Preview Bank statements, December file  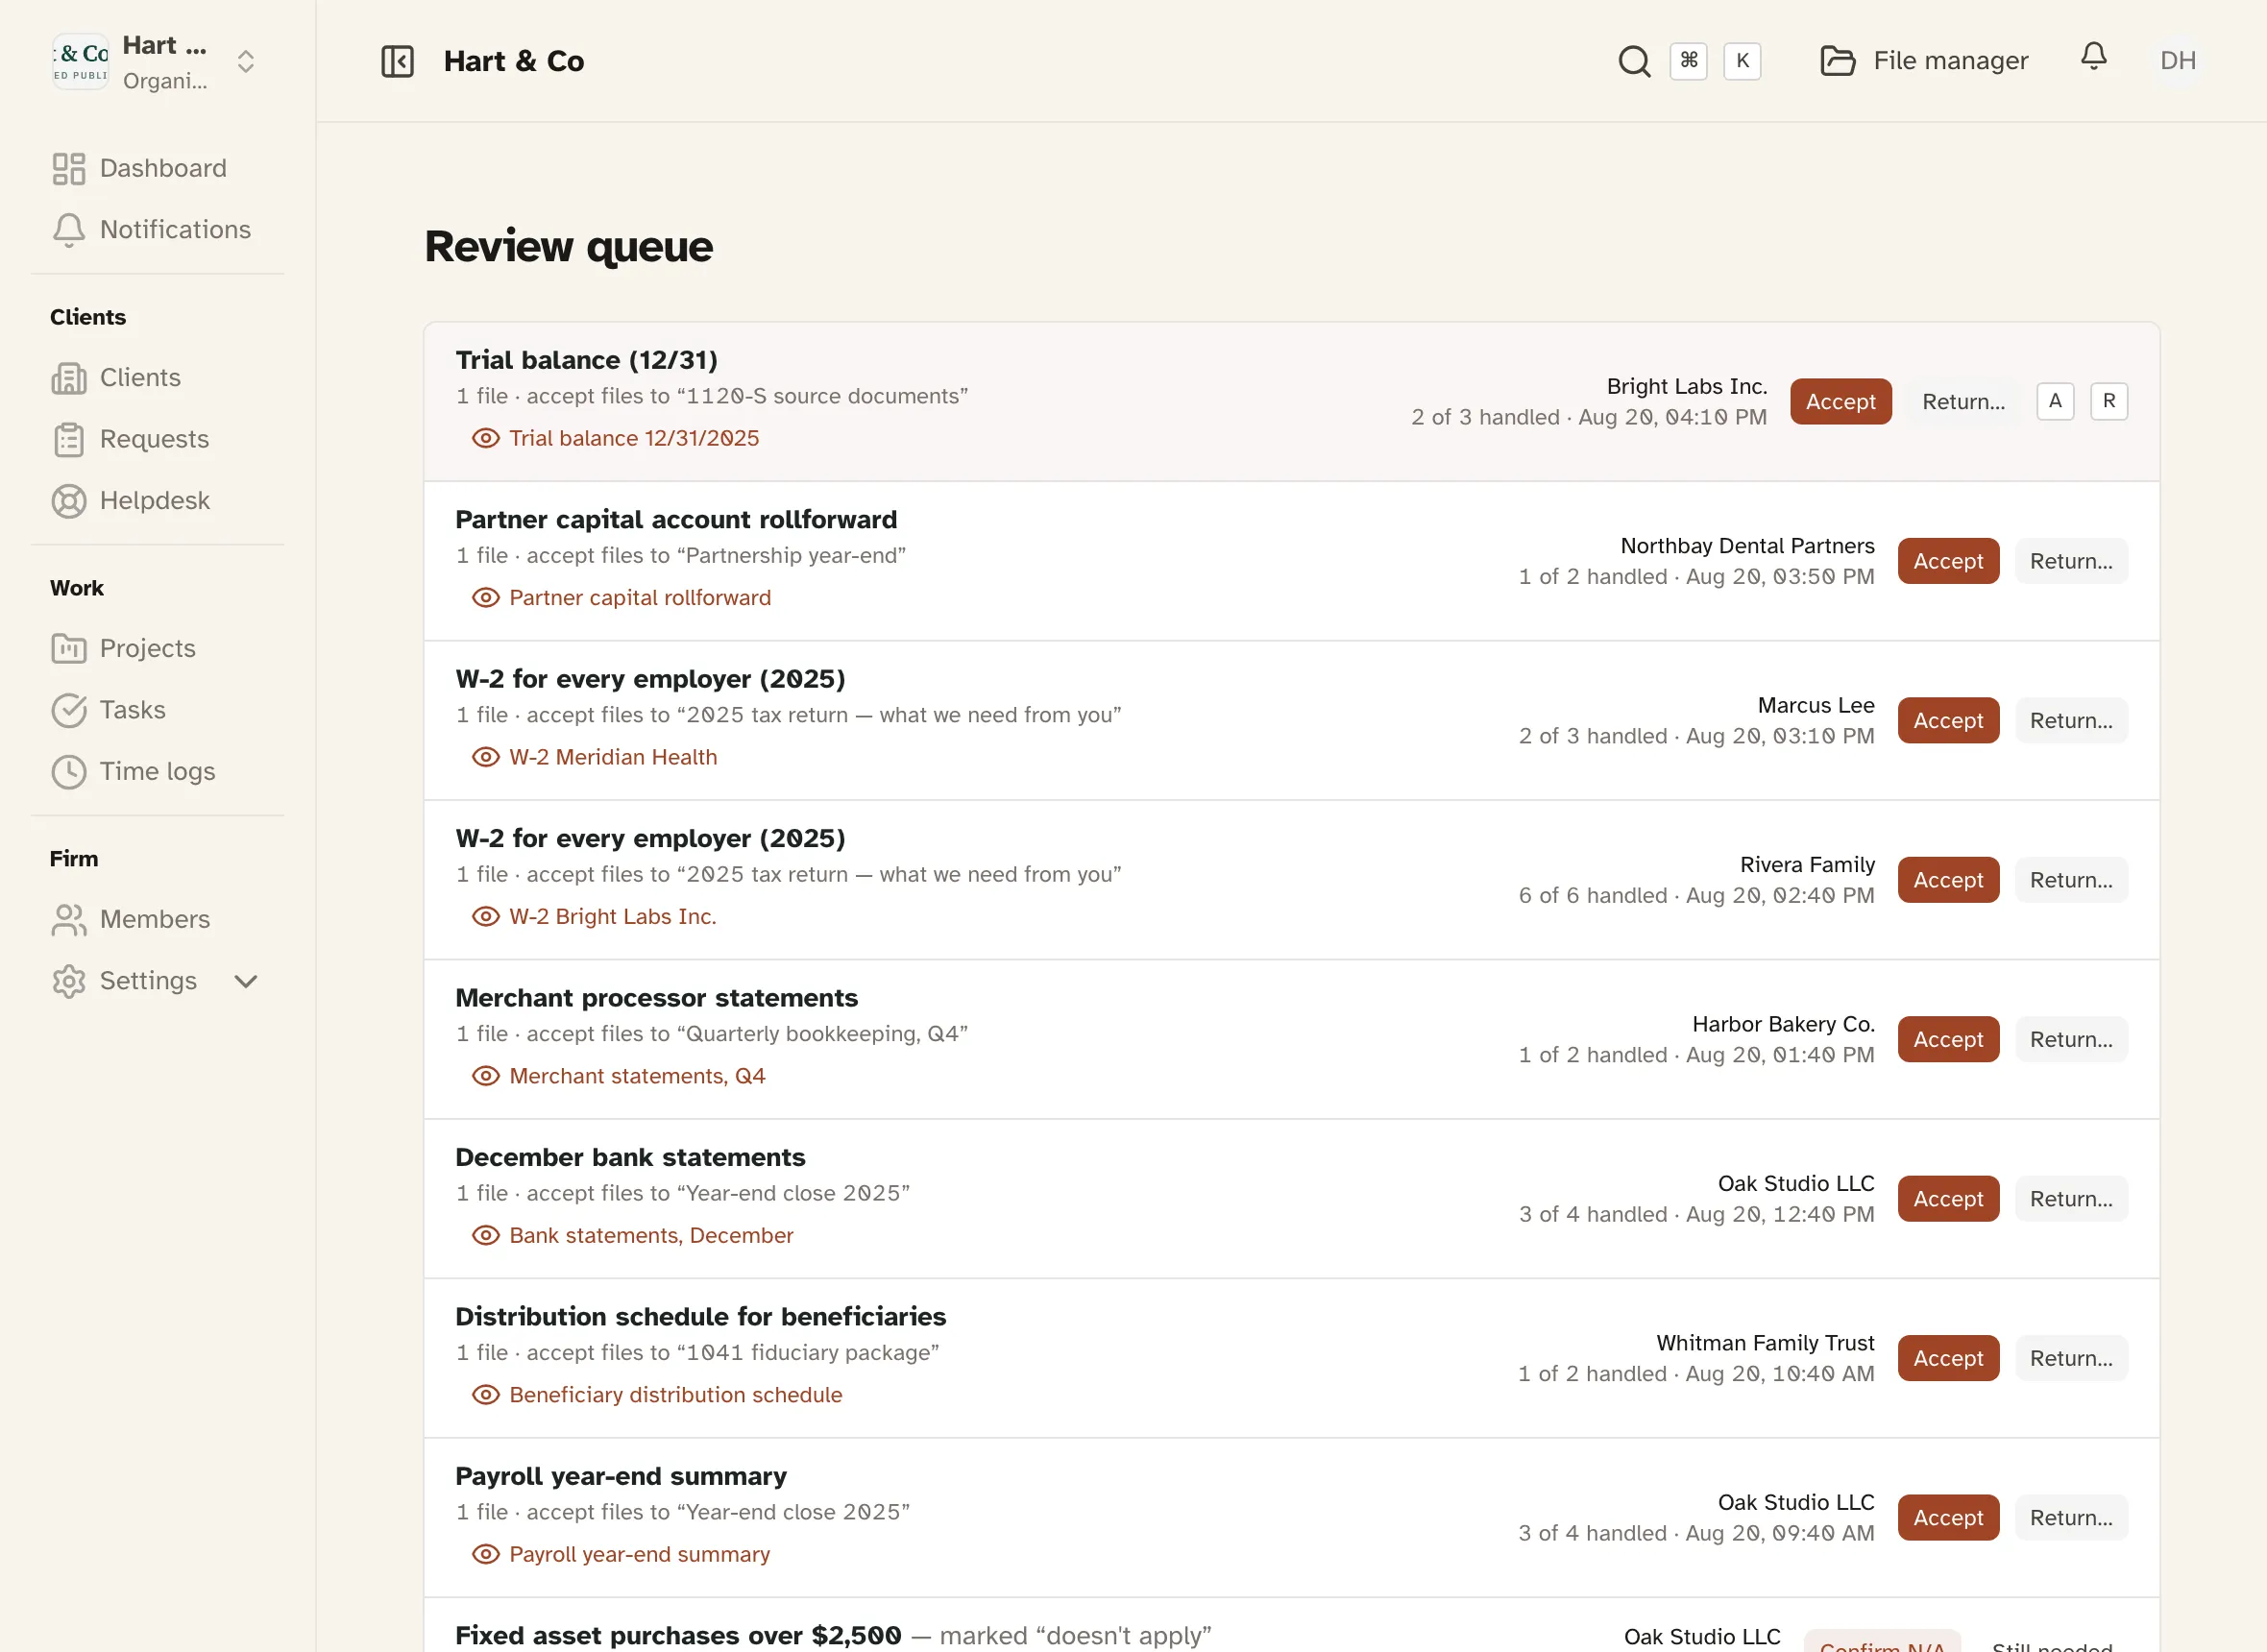coord(632,1235)
